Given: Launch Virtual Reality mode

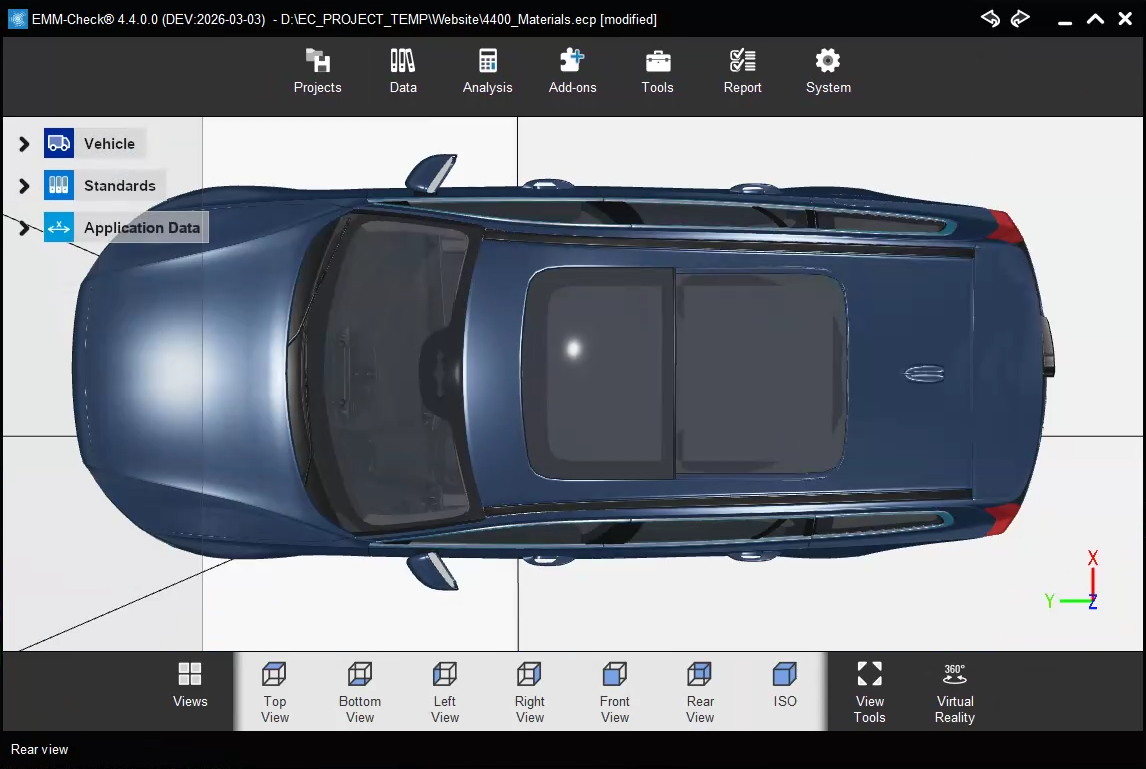Looking at the screenshot, I should tap(954, 690).
